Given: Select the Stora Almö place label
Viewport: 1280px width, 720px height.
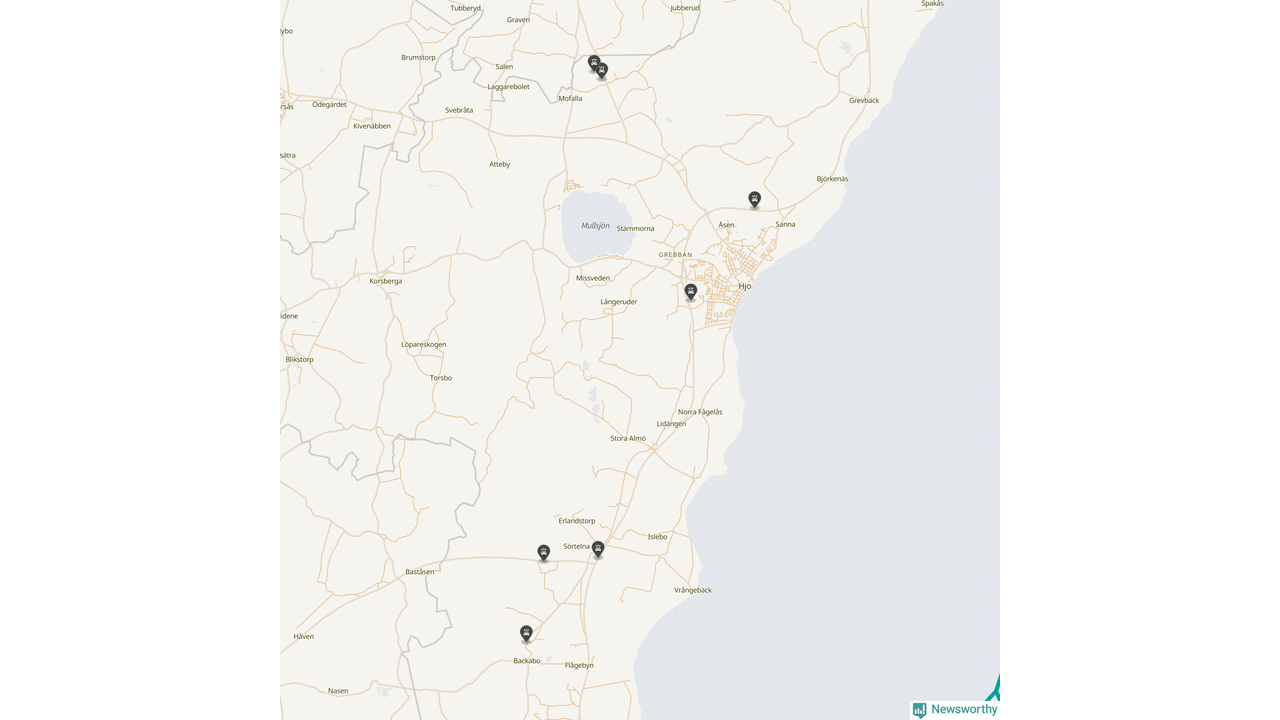Looking at the screenshot, I should [x=628, y=438].
